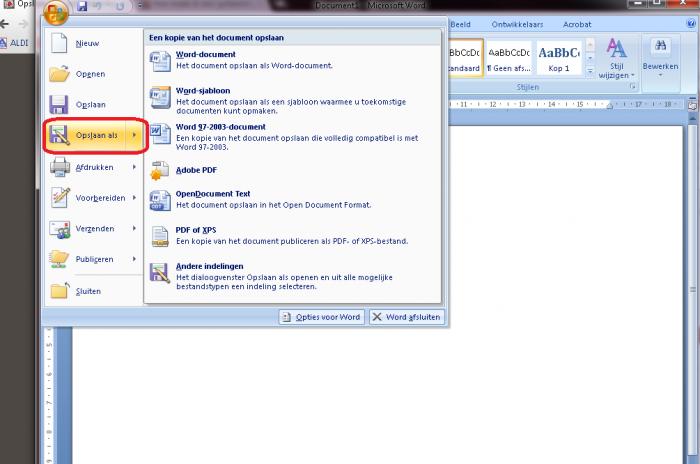This screenshot has height=464, width=700.
Task: Click the Publiceren icon
Action: point(59,259)
